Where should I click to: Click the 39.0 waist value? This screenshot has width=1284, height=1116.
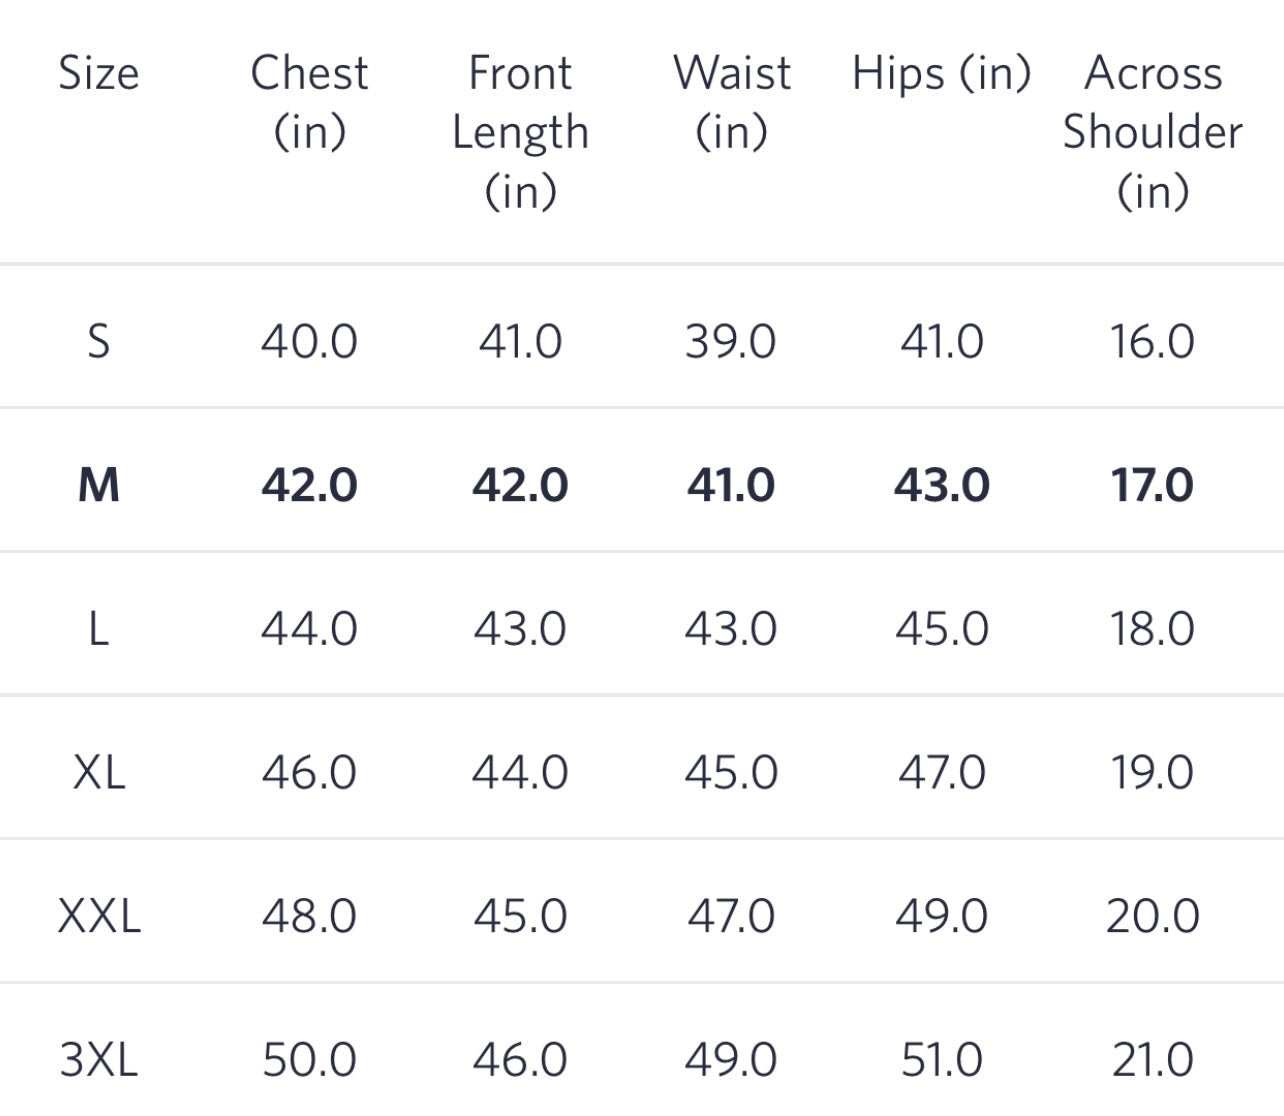click(731, 341)
